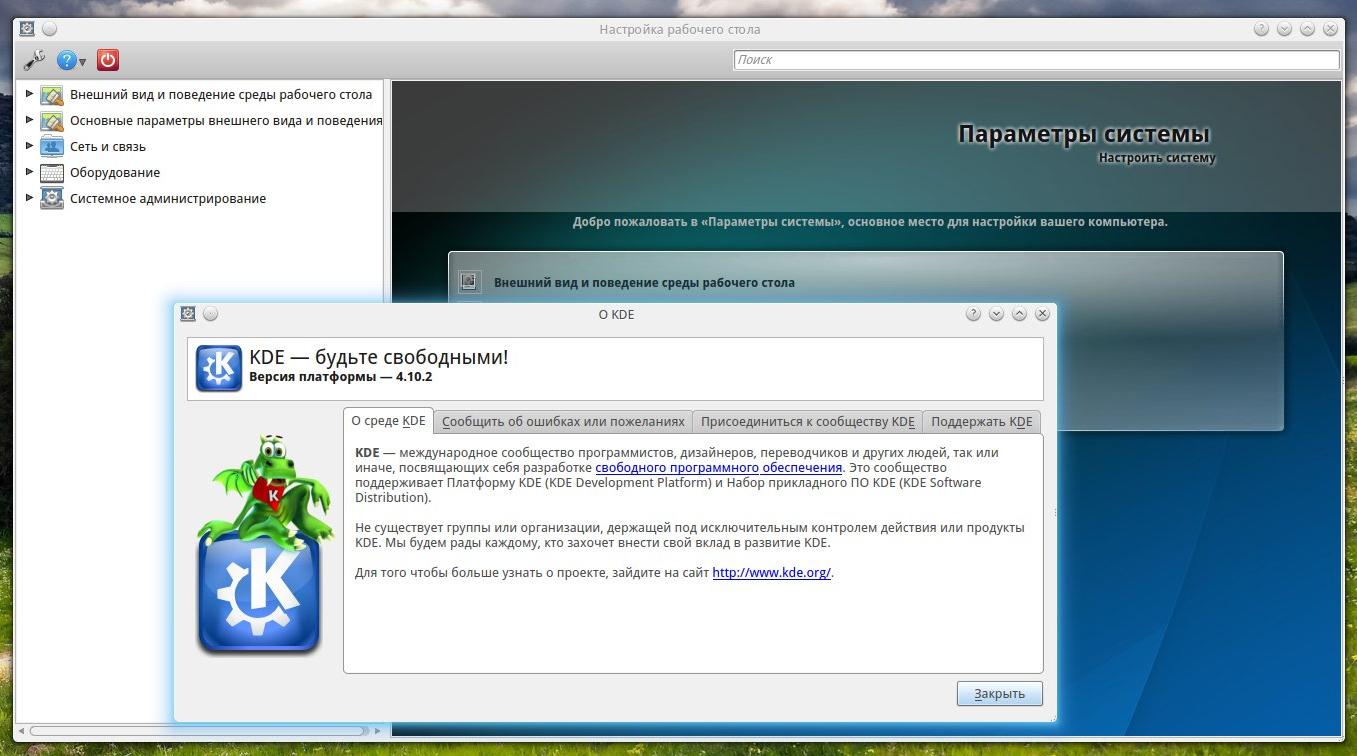Expand 'Внешний вид и поведение среды рабочего стола' tree node
This screenshot has height=756, width=1357.
coord(30,94)
